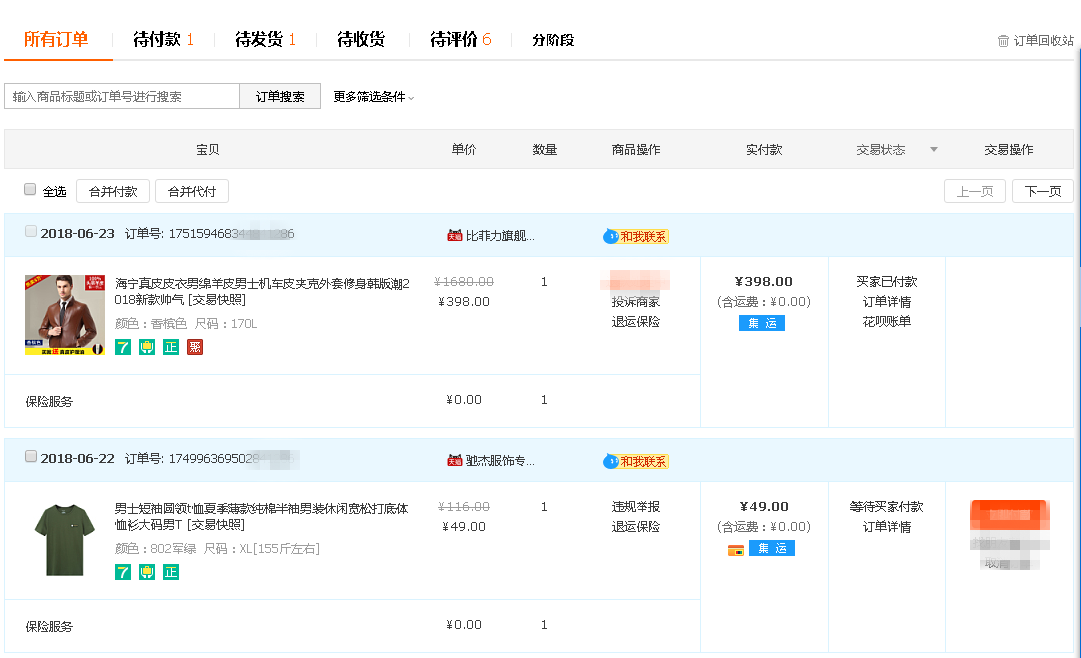Open the leather jacket product thumbnail
Image resolution: width=1081 pixels, height=658 pixels.
pyautogui.click(x=66, y=315)
